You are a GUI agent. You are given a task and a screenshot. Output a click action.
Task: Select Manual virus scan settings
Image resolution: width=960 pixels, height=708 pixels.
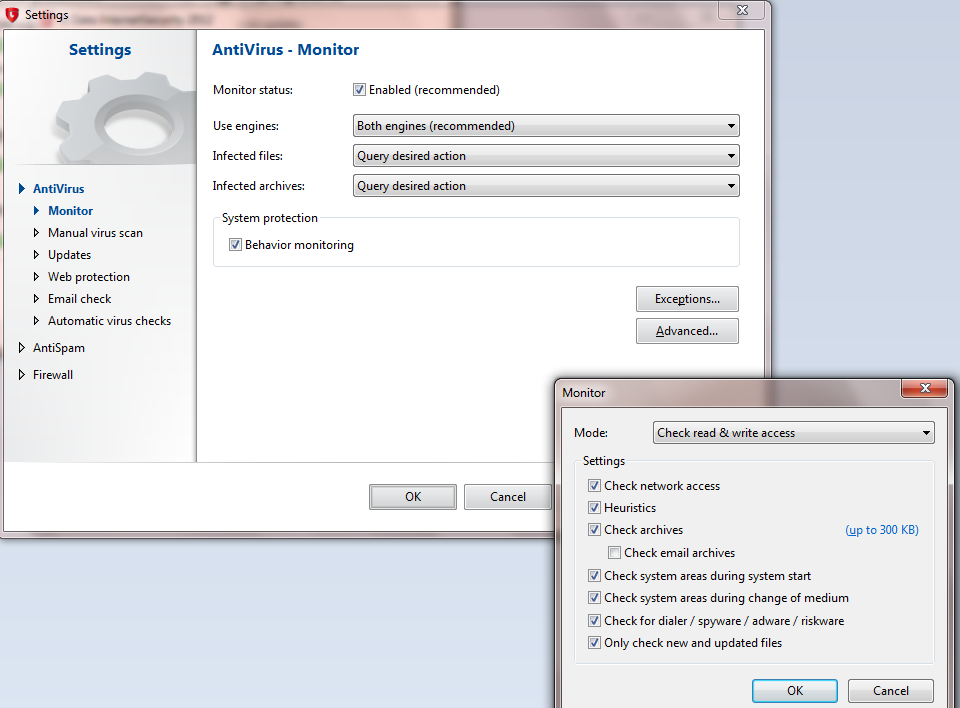[x=96, y=233]
